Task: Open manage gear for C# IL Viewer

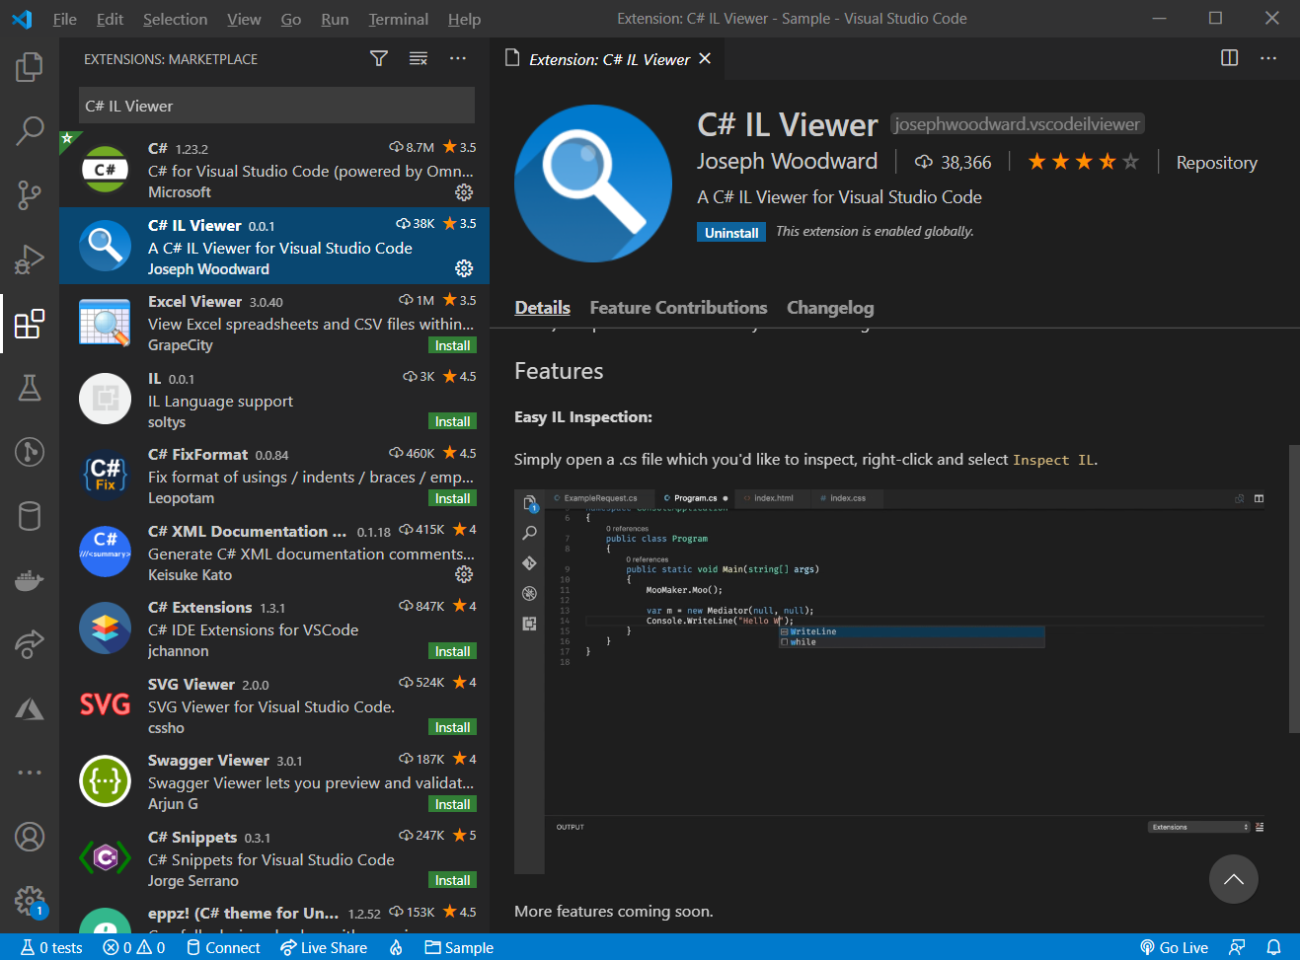Action: [464, 268]
